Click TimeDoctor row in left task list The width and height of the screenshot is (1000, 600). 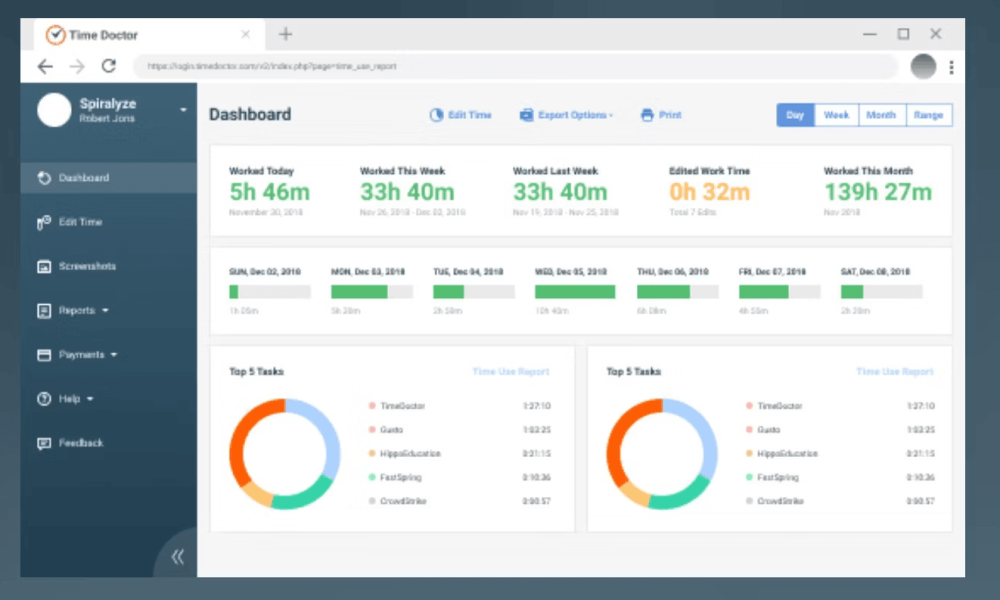coord(459,406)
